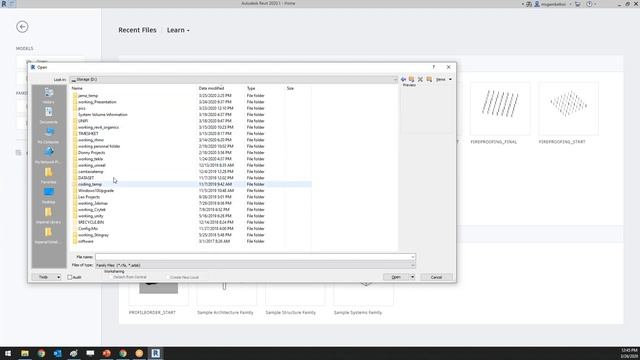
Task: Click the help icon in Revit title bar
Action: click(x=589, y=4)
